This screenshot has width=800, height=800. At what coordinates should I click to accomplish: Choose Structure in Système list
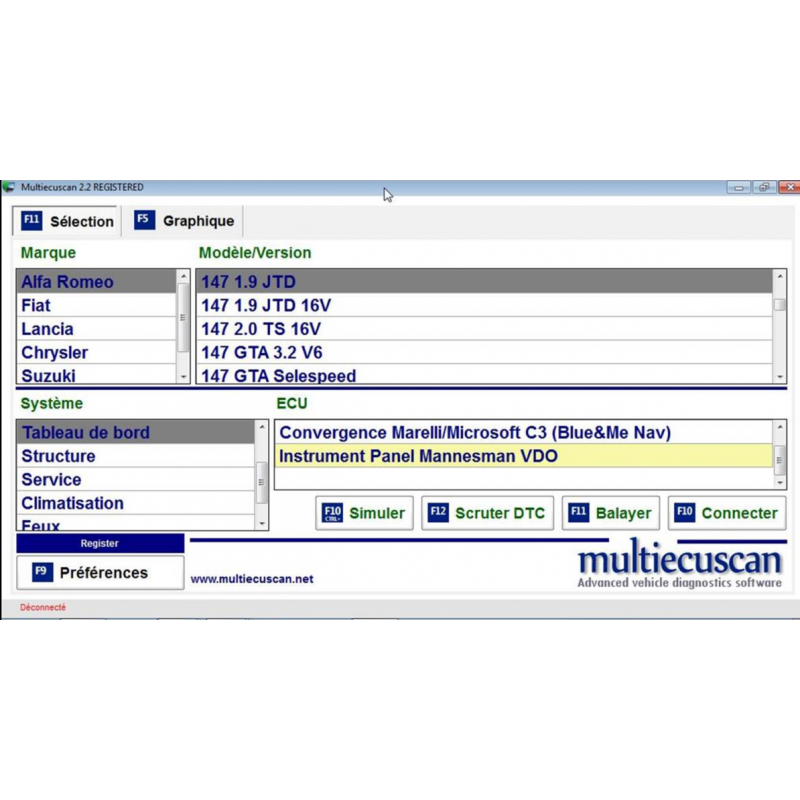(136, 456)
